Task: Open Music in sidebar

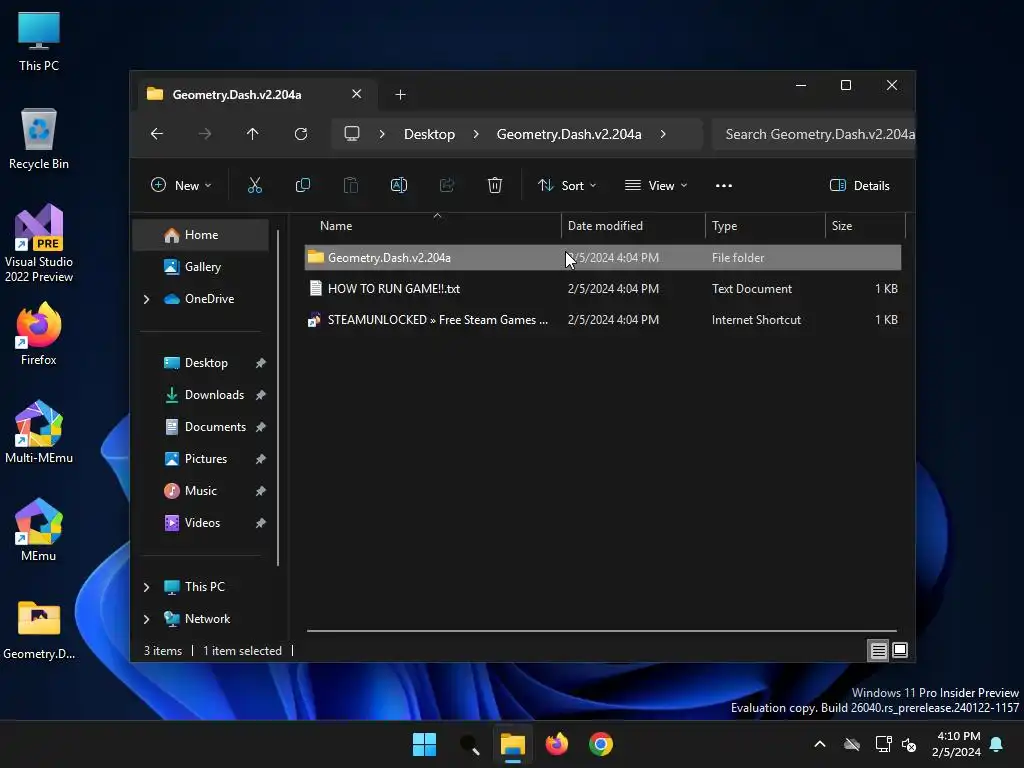Action: click(x=201, y=491)
